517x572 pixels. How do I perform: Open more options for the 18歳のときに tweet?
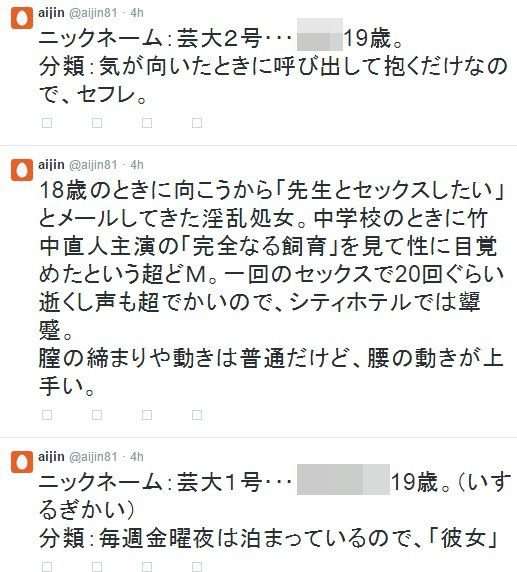coord(197,415)
